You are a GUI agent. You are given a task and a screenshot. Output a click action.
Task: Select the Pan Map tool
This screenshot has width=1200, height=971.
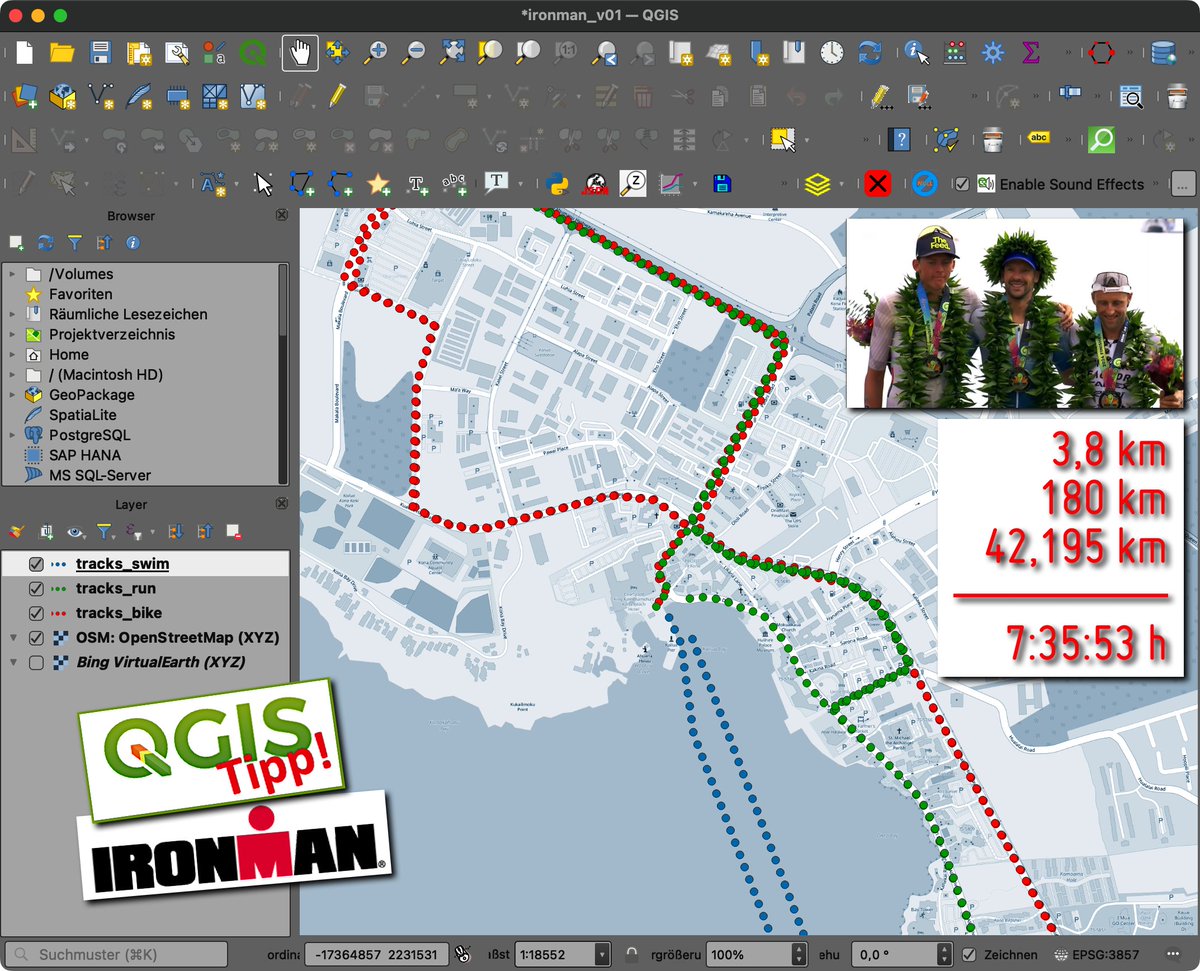click(297, 52)
